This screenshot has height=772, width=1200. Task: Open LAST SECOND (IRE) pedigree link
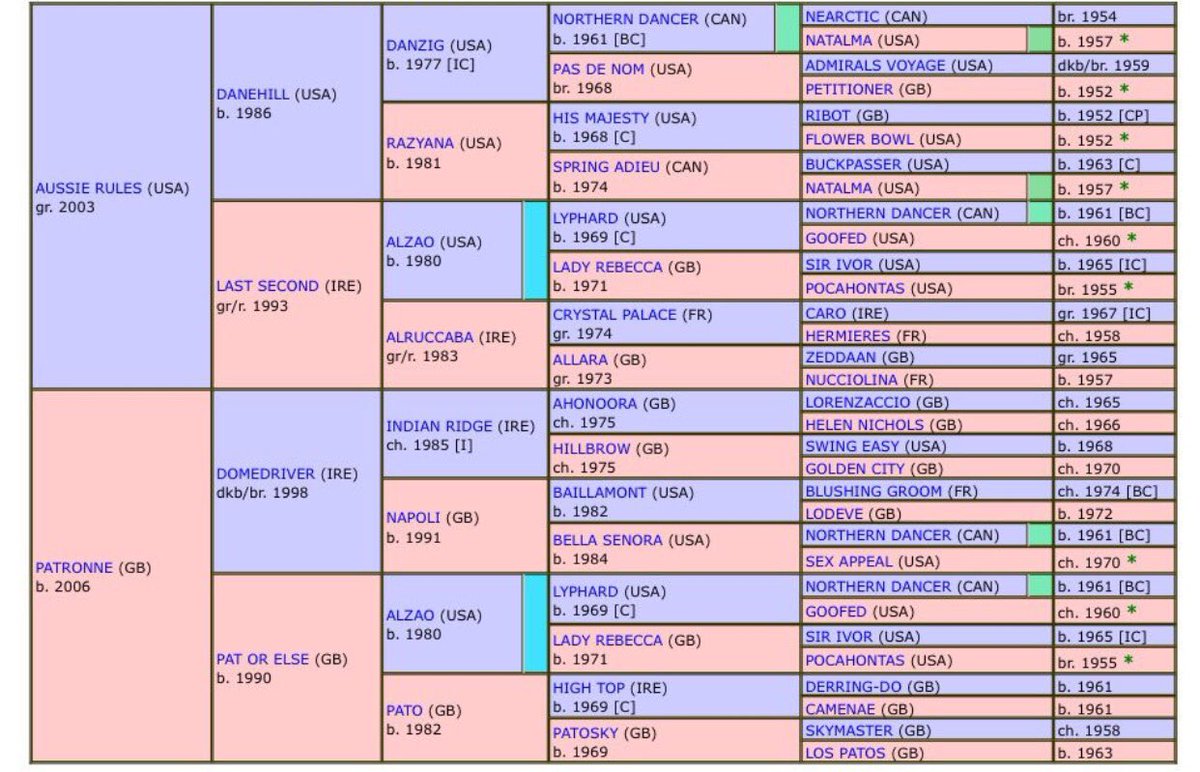pos(288,286)
